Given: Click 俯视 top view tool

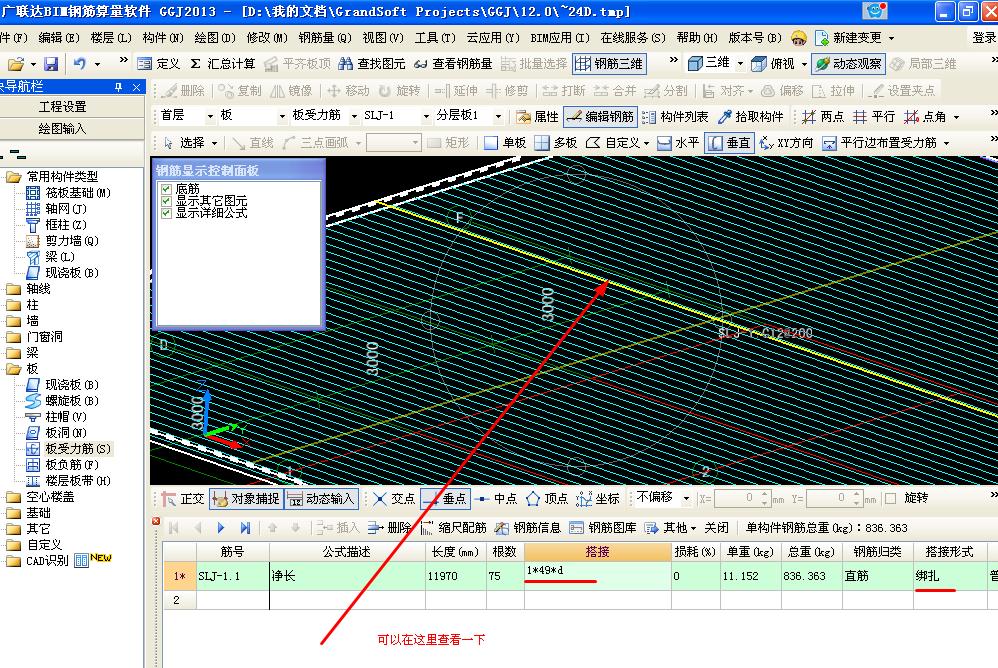Looking at the screenshot, I should click(773, 64).
